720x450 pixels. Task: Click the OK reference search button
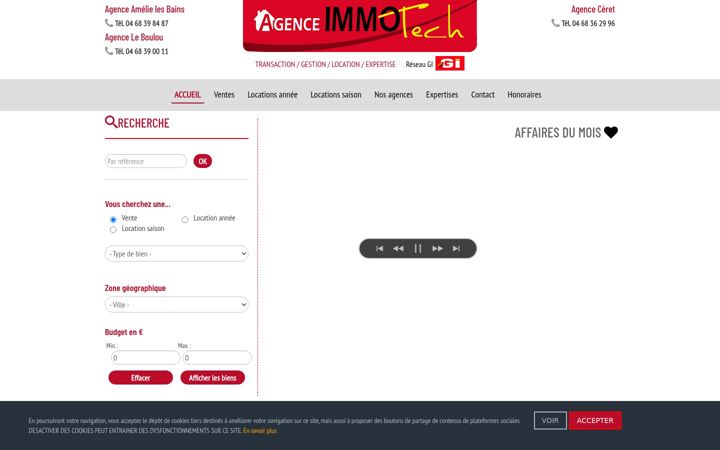tap(202, 161)
